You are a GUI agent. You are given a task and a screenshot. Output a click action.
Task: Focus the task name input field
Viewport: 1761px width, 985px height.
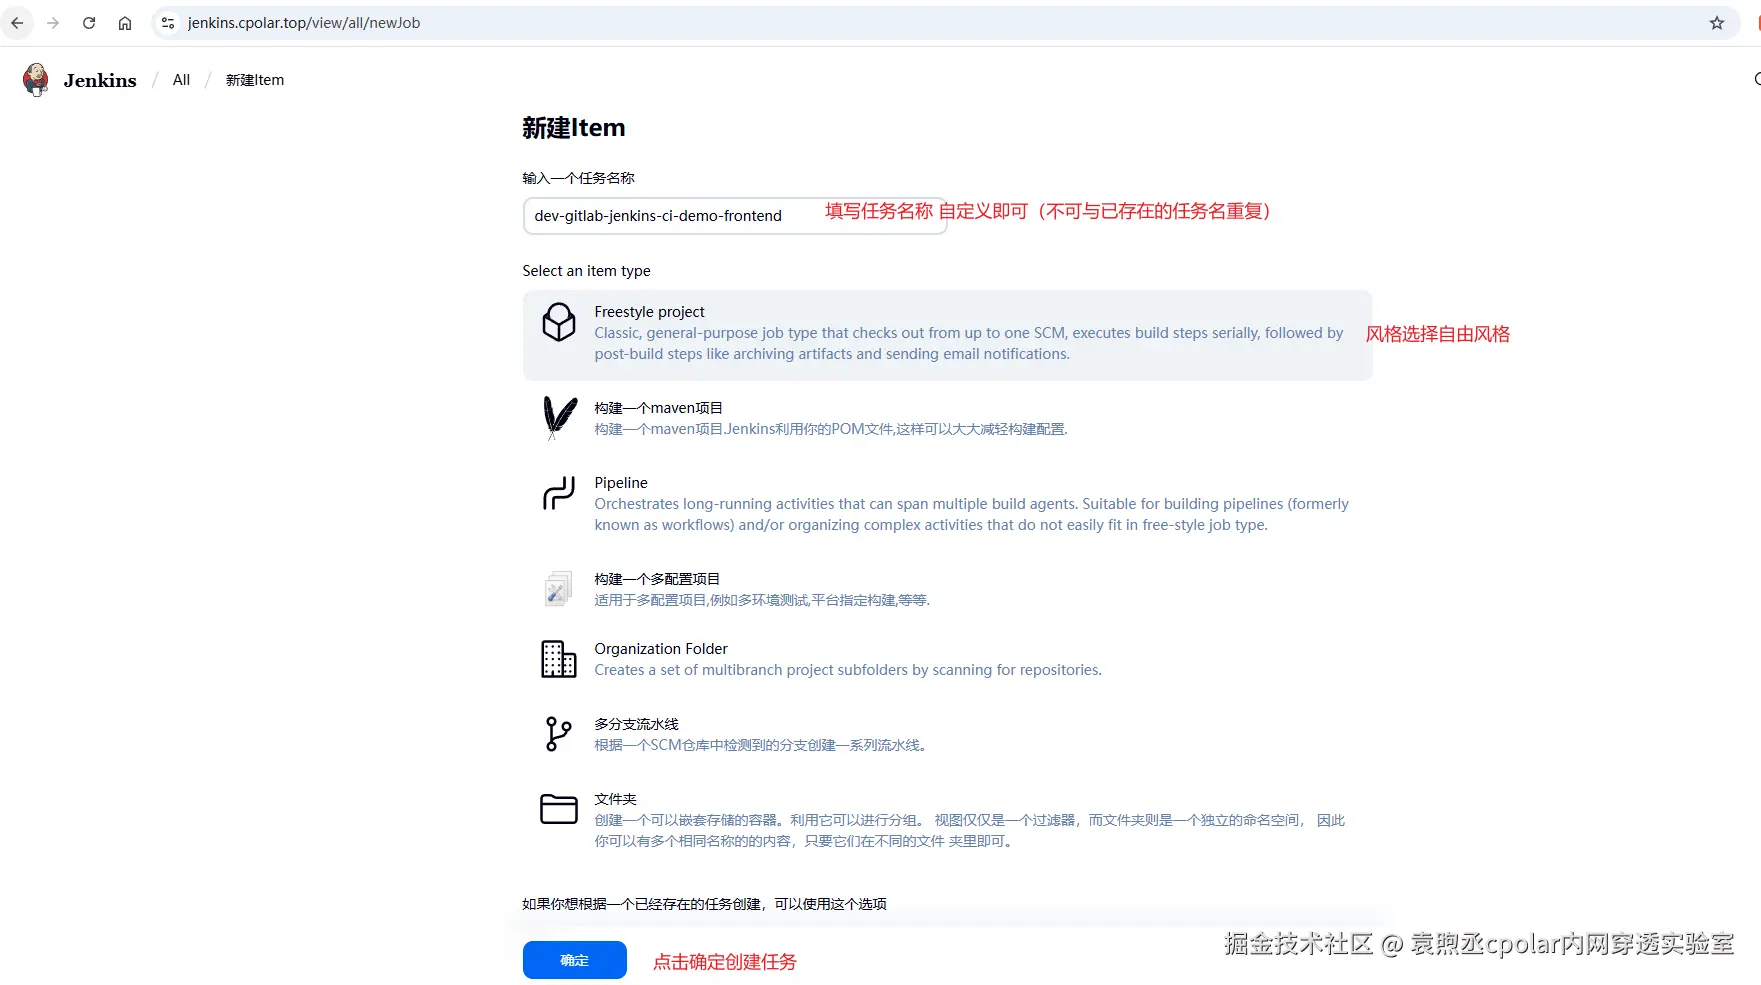tap(735, 216)
